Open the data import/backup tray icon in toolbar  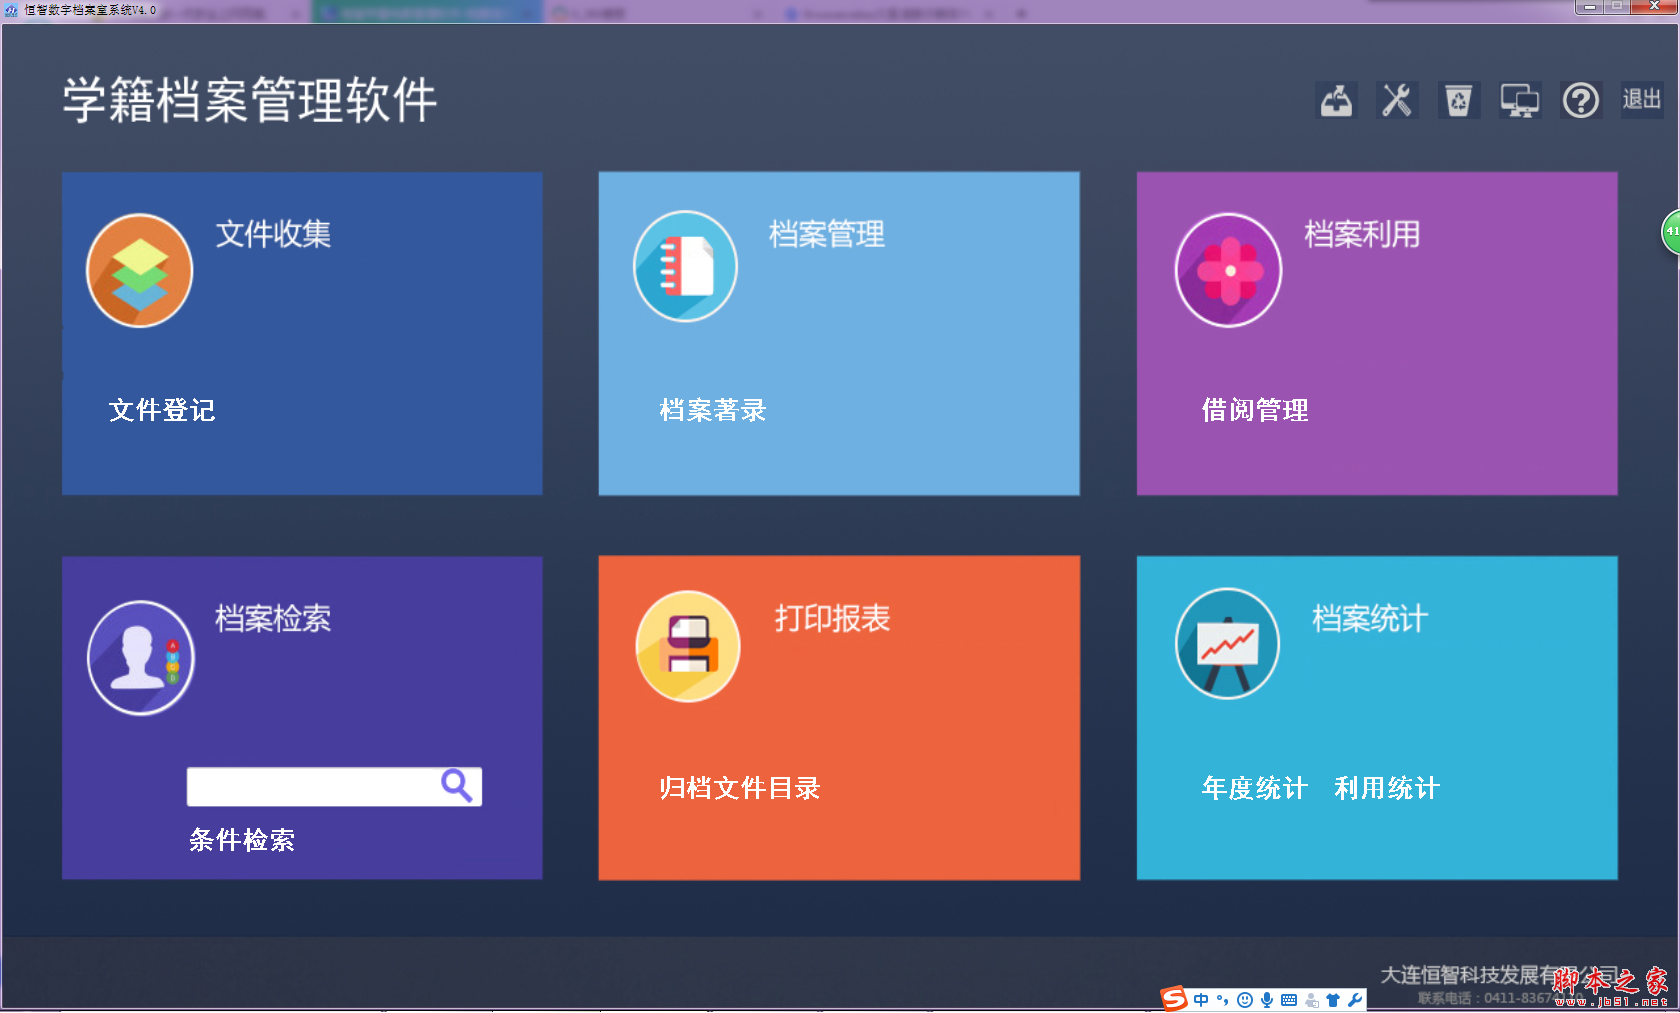tap(1335, 100)
